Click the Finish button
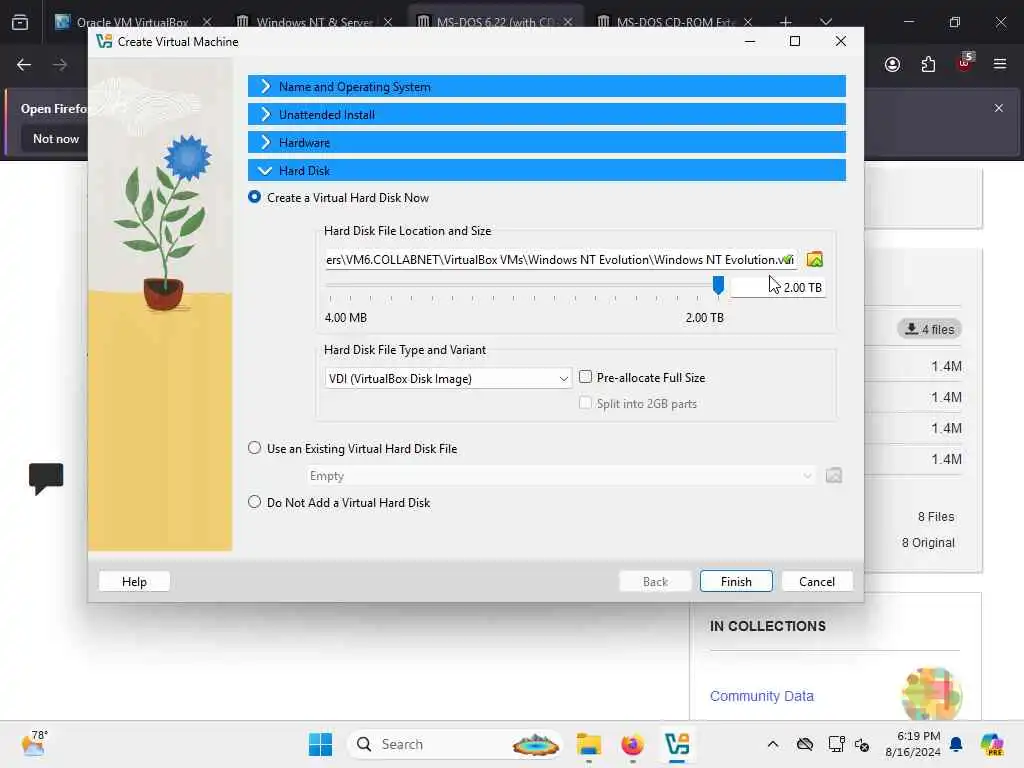The image size is (1024, 768). click(736, 581)
